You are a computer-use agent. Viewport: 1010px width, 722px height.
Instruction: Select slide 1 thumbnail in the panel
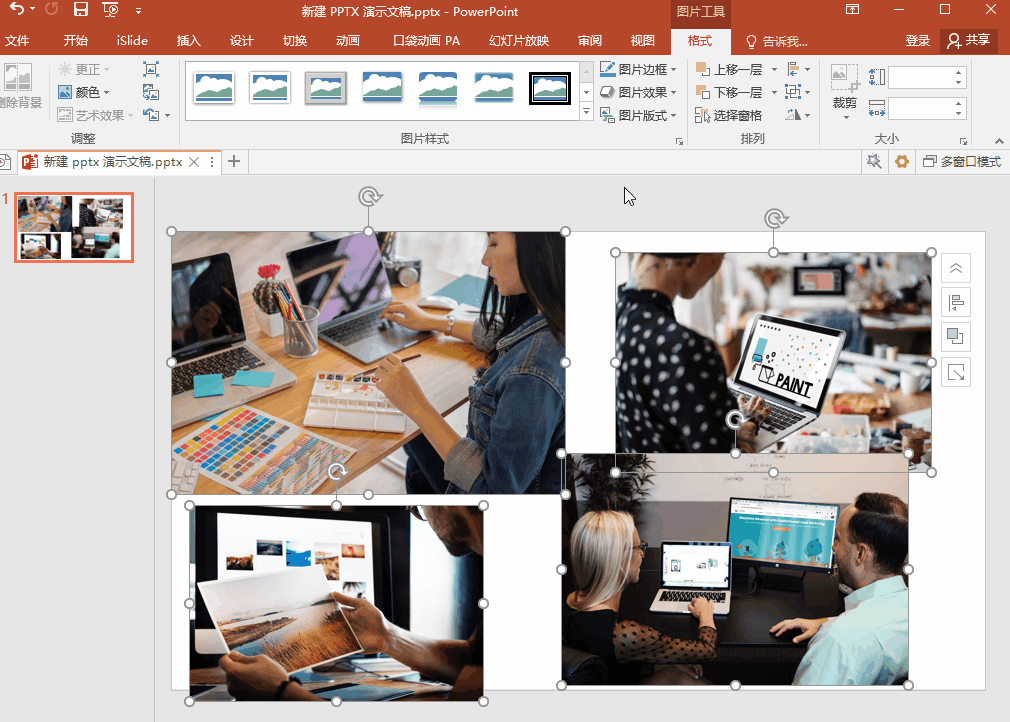pos(74,228)
